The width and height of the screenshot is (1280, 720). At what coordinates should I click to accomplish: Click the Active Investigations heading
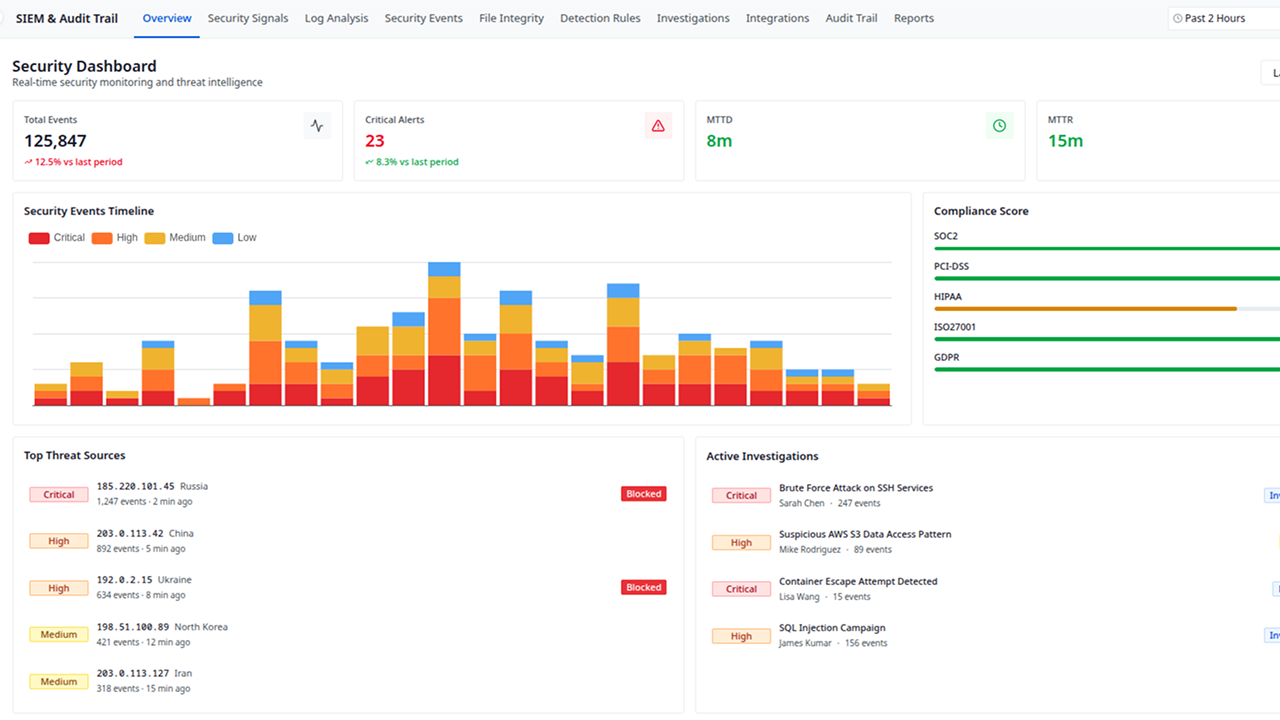[762, 456]
